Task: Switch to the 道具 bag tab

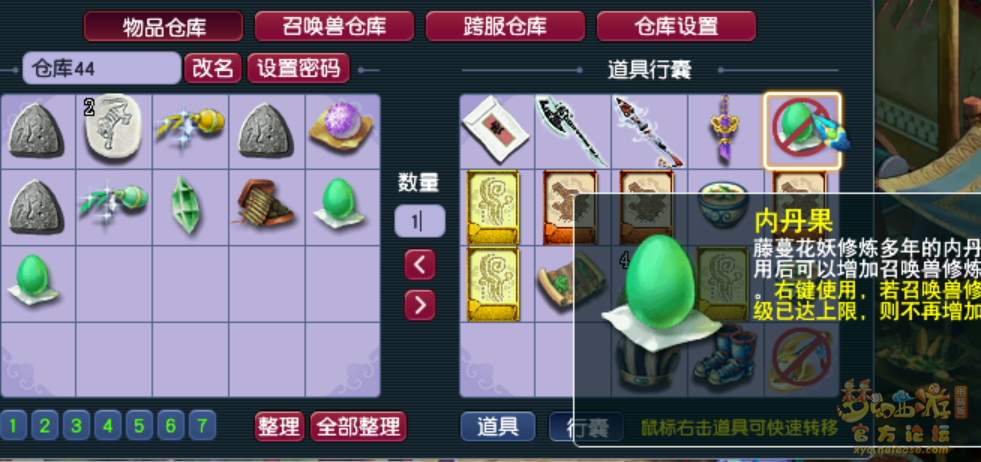Action: [x=497, y=426]
